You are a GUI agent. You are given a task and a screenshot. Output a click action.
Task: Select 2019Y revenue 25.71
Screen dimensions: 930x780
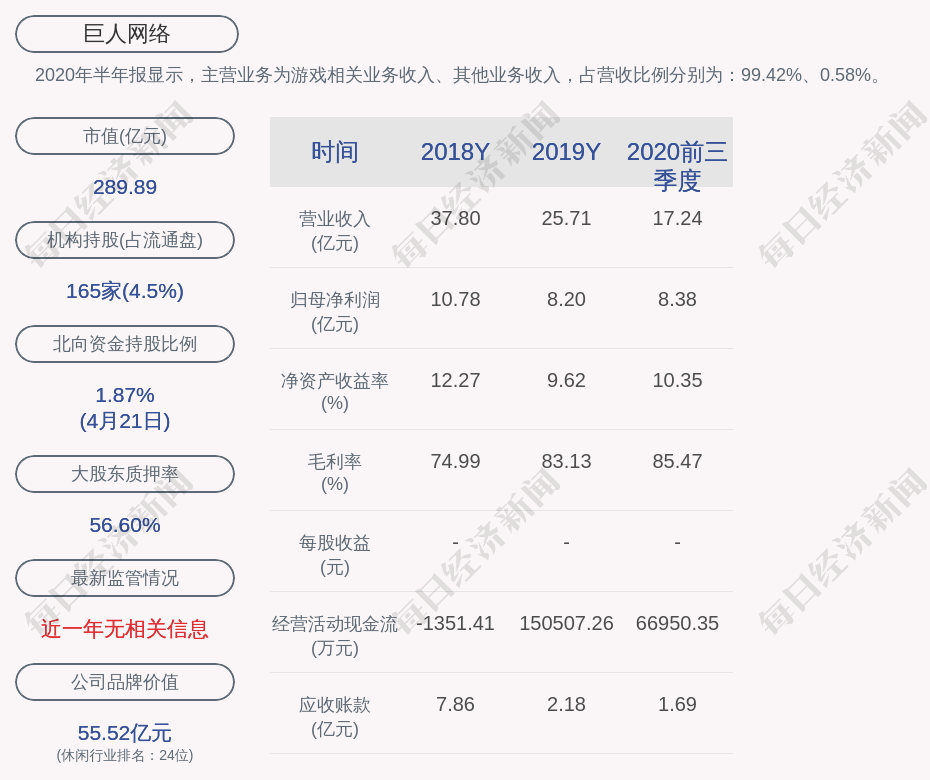[x=566, y=218]
